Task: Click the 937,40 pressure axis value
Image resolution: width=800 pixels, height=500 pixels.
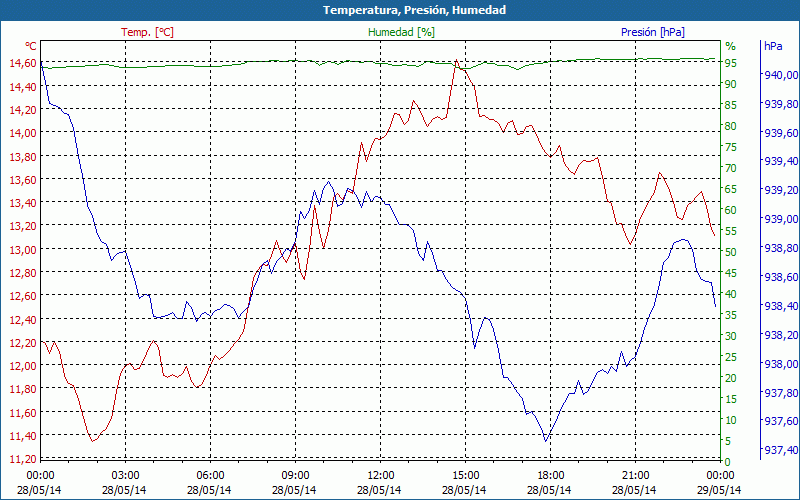Action: (781, 450)
